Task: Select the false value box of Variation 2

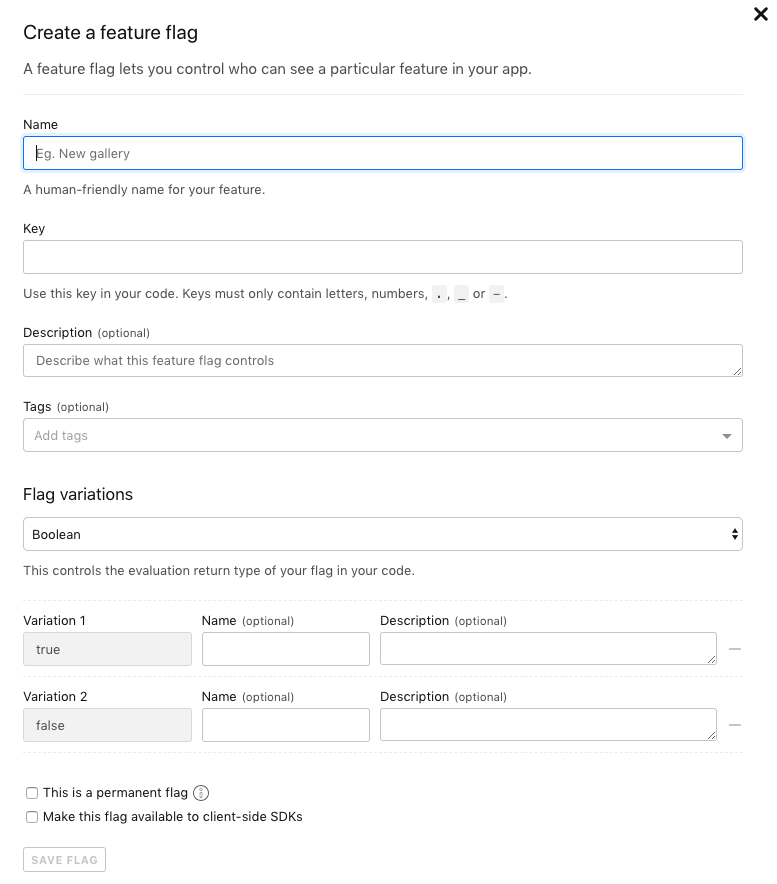Action: click(x=107, y=724)
